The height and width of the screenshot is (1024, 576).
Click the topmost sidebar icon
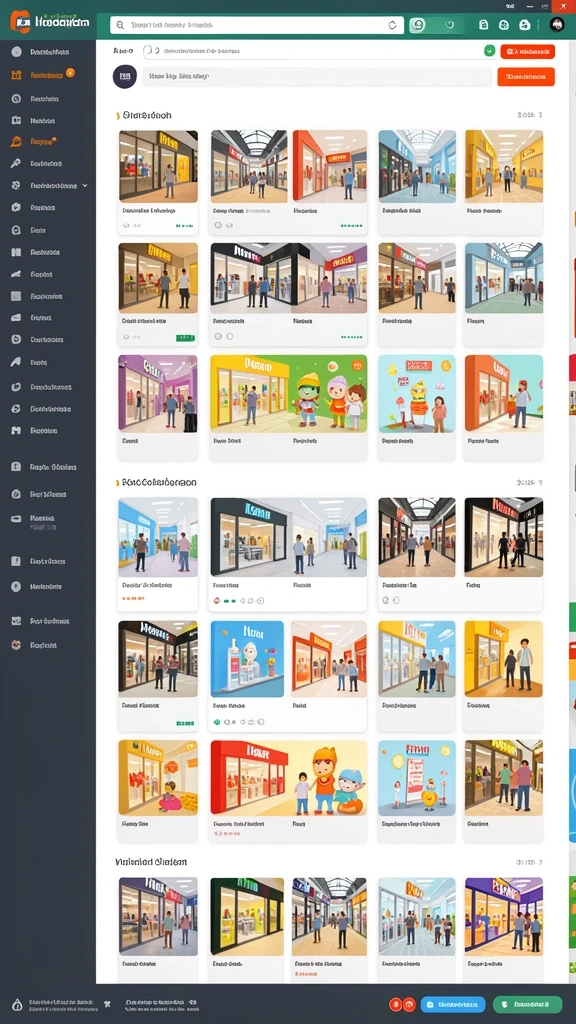click(16, 52)
